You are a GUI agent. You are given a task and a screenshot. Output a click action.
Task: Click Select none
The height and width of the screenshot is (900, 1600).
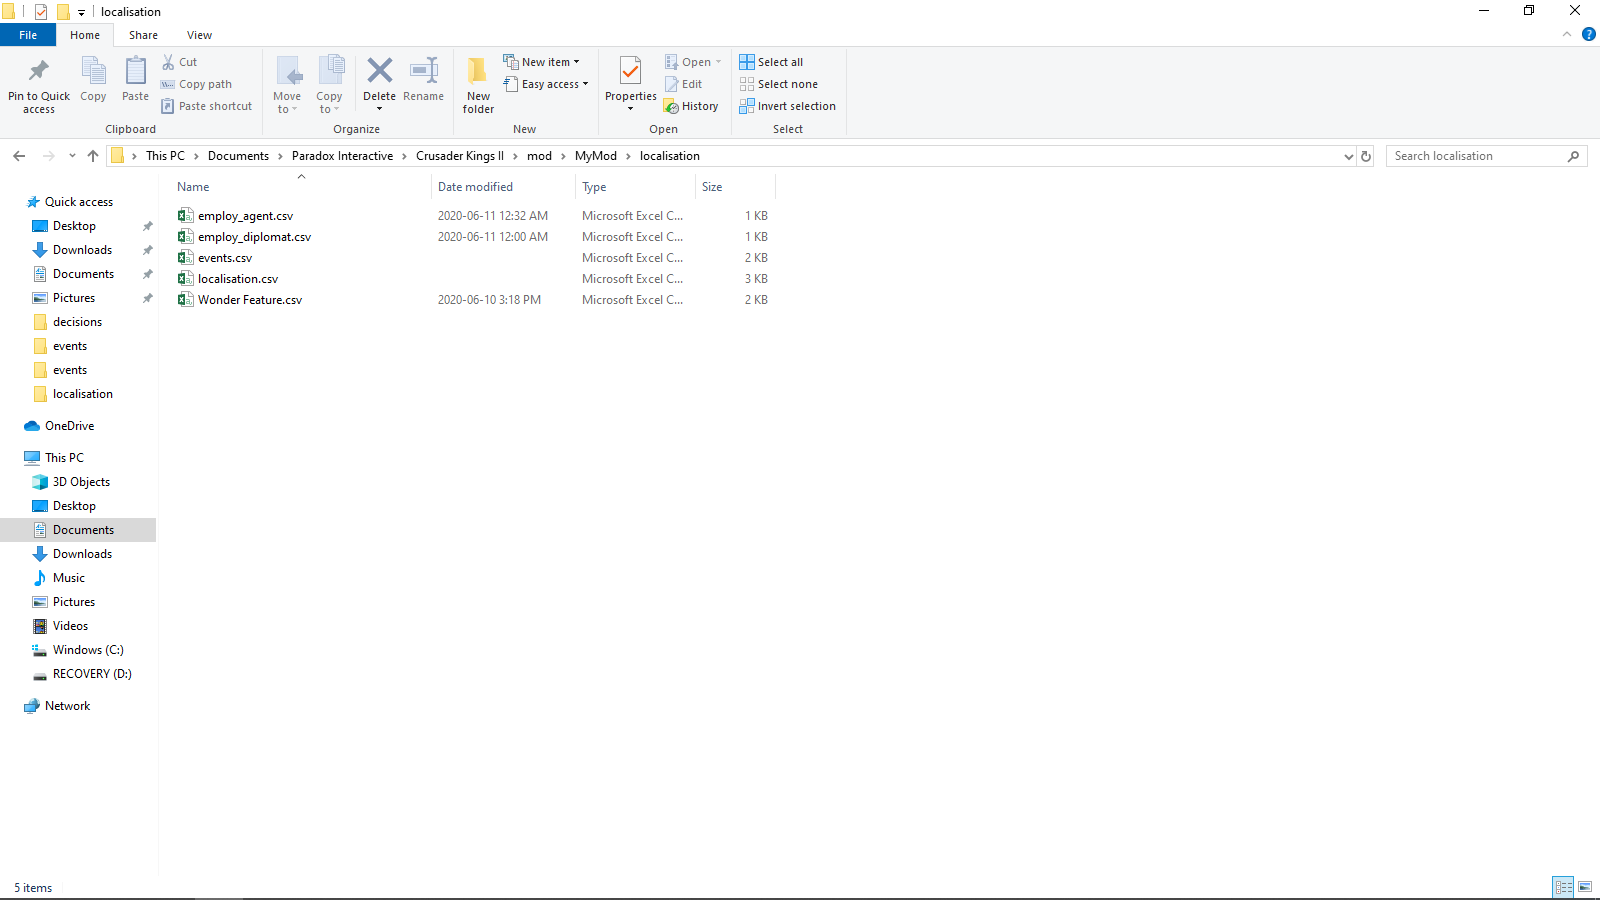(x=779, y=84)
